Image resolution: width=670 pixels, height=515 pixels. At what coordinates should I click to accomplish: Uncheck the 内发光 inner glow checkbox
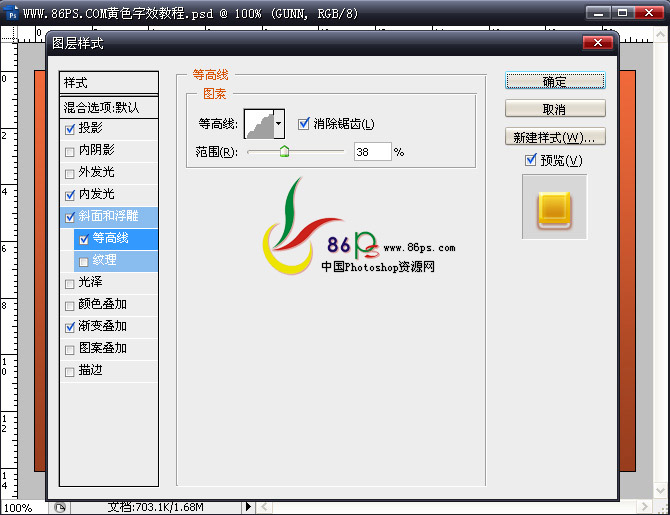(x=70, y=195)
